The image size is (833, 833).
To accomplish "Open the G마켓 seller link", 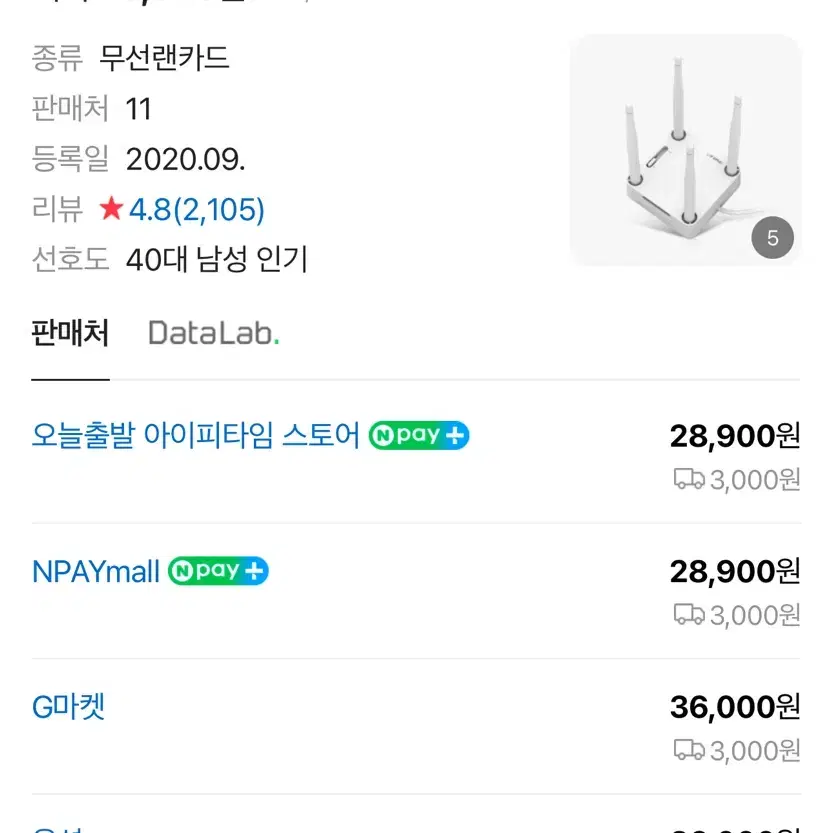I will (69, 707).
